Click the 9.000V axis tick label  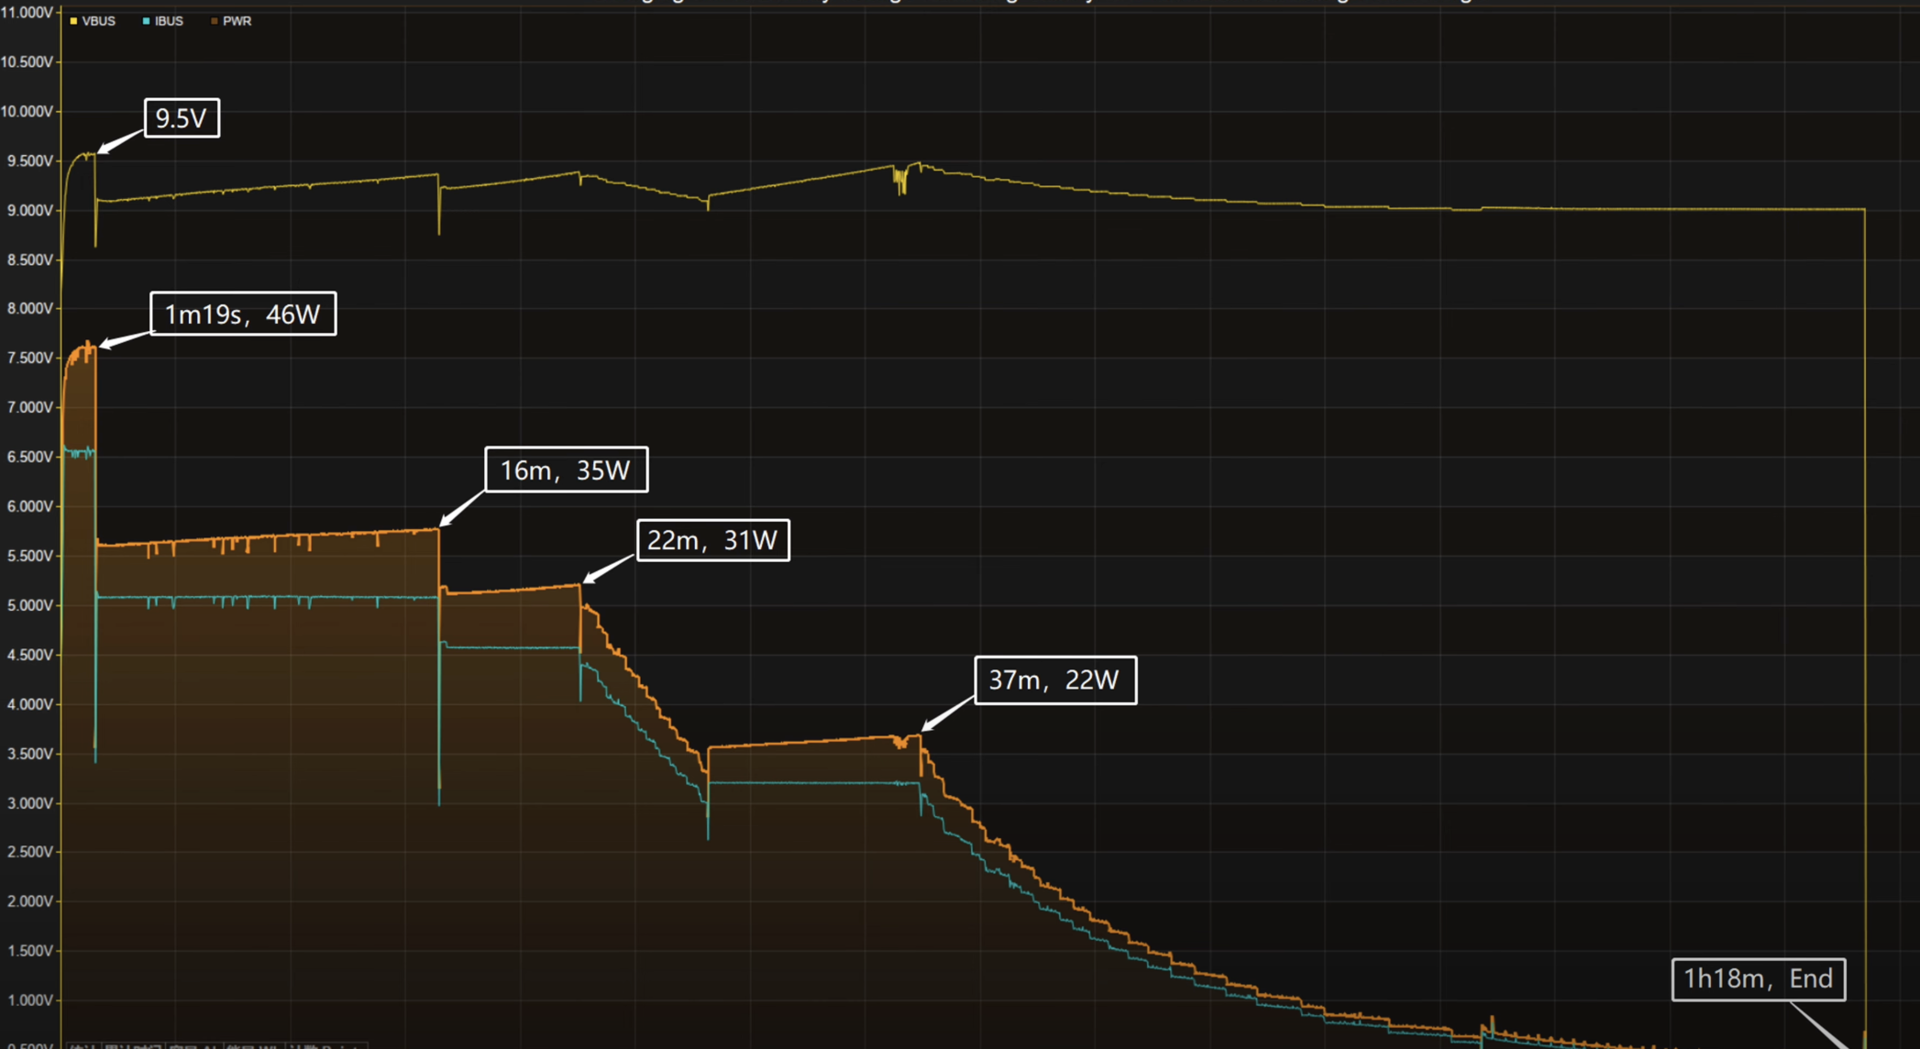[29, 210]
